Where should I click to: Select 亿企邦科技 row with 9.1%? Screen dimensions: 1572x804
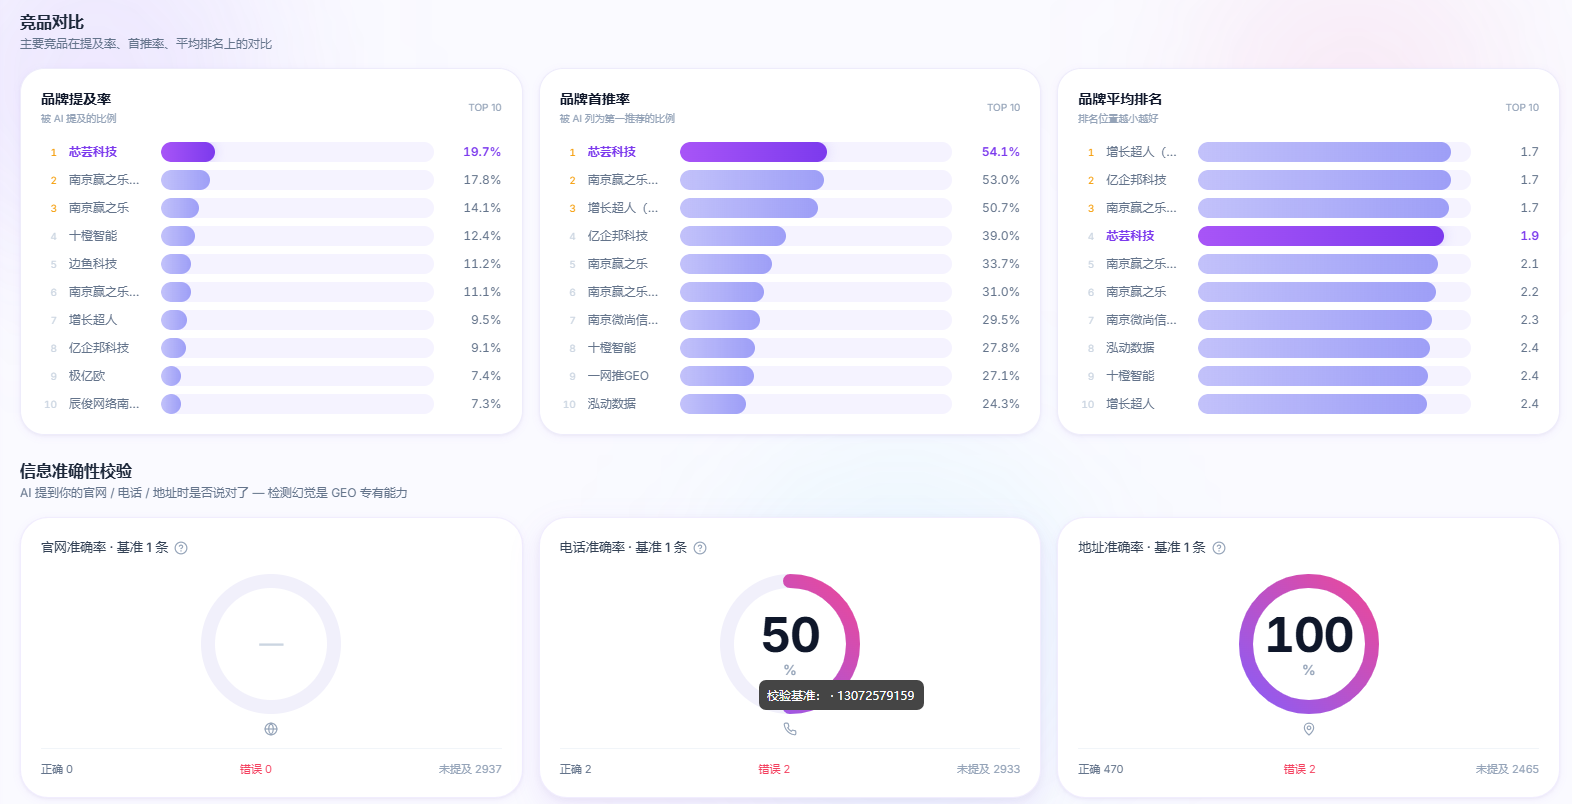[271, 348]
